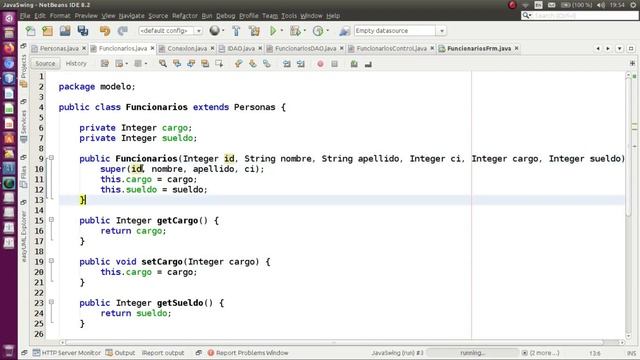Click the Profile Project clock icon
Screen dimensions: 640x360
click(318, 31)
